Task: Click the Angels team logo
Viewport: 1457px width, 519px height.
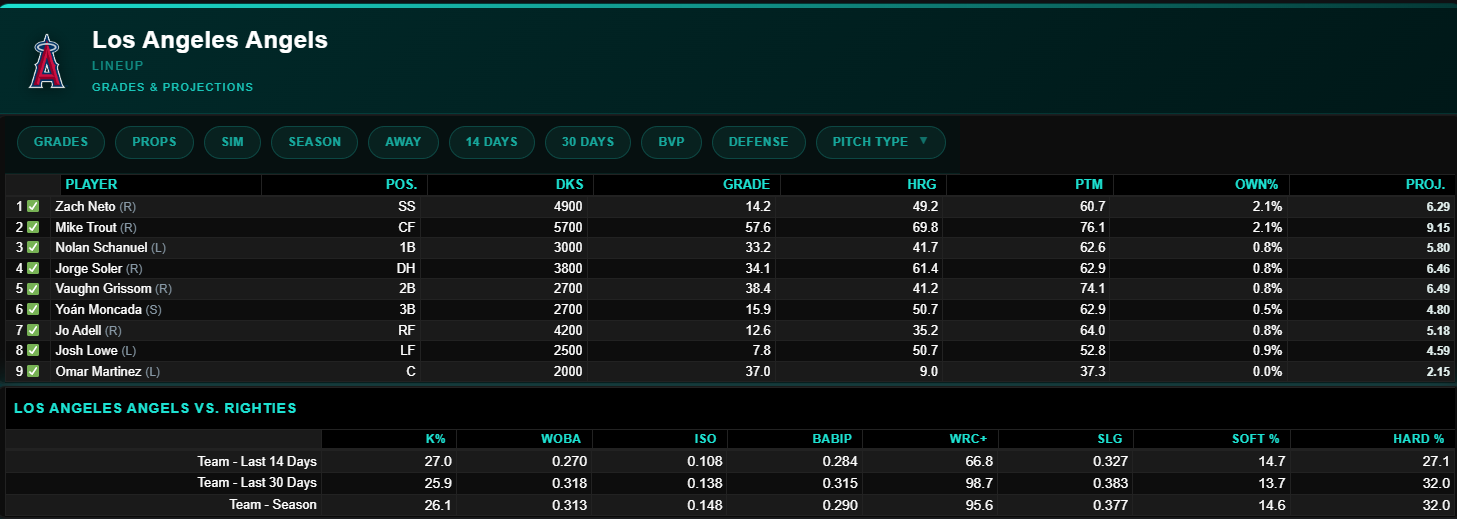Action: [x=46, y=62]
